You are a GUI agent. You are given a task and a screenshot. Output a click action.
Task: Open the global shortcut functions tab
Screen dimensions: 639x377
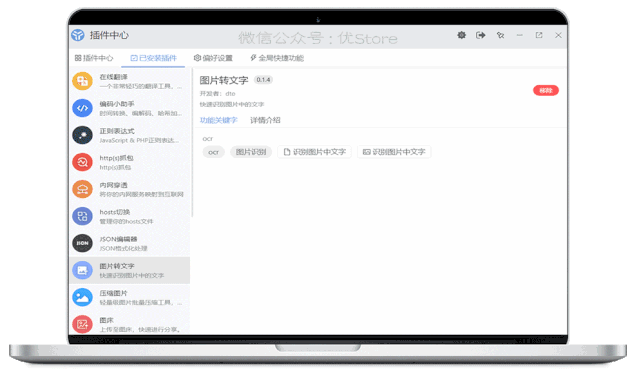(277, 58)
